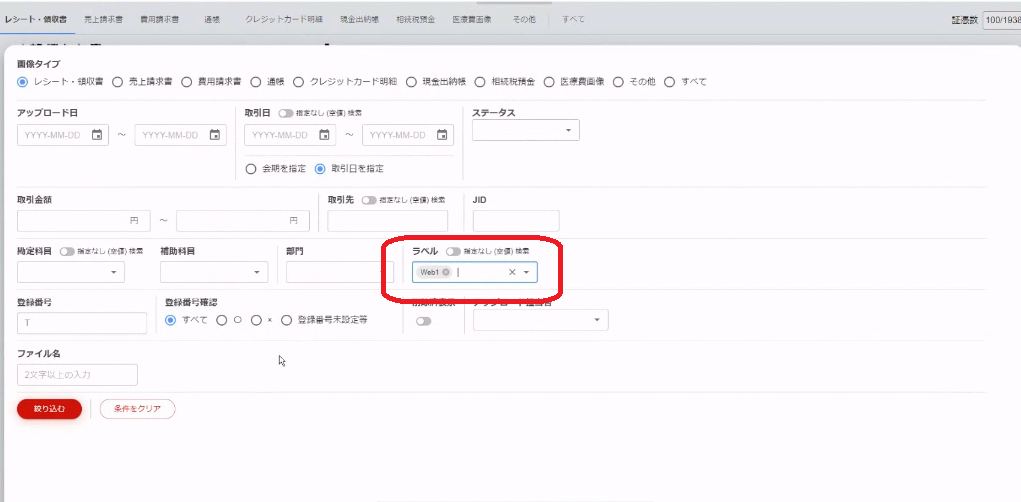Select すべて under 登録番号確認

coord(171,320)
